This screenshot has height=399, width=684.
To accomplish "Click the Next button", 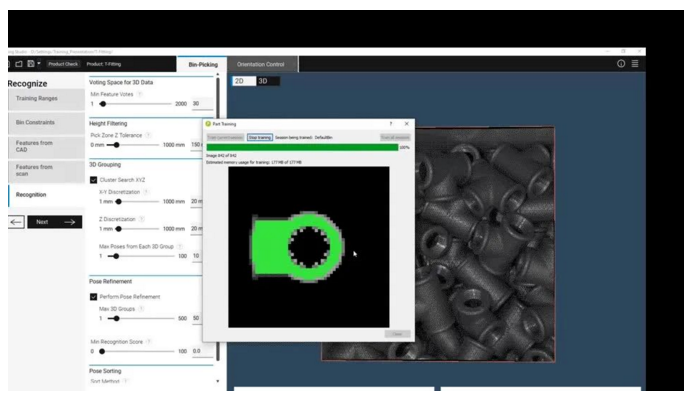I will point(55,222).
